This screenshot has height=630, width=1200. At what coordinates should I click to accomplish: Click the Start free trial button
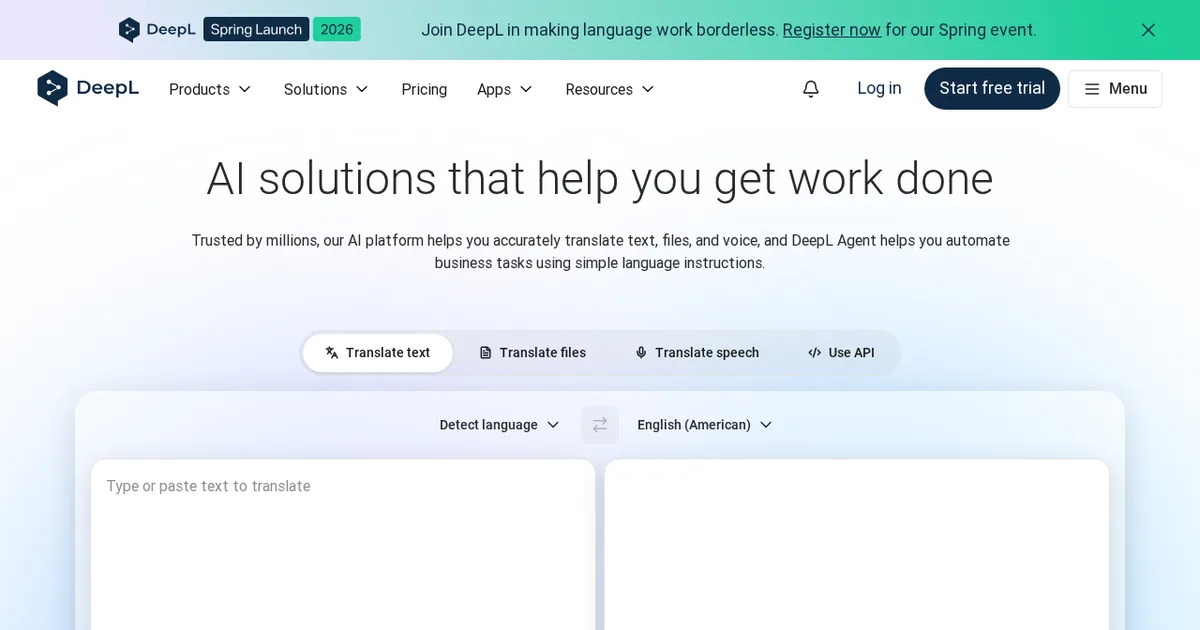tap(992, 88)
